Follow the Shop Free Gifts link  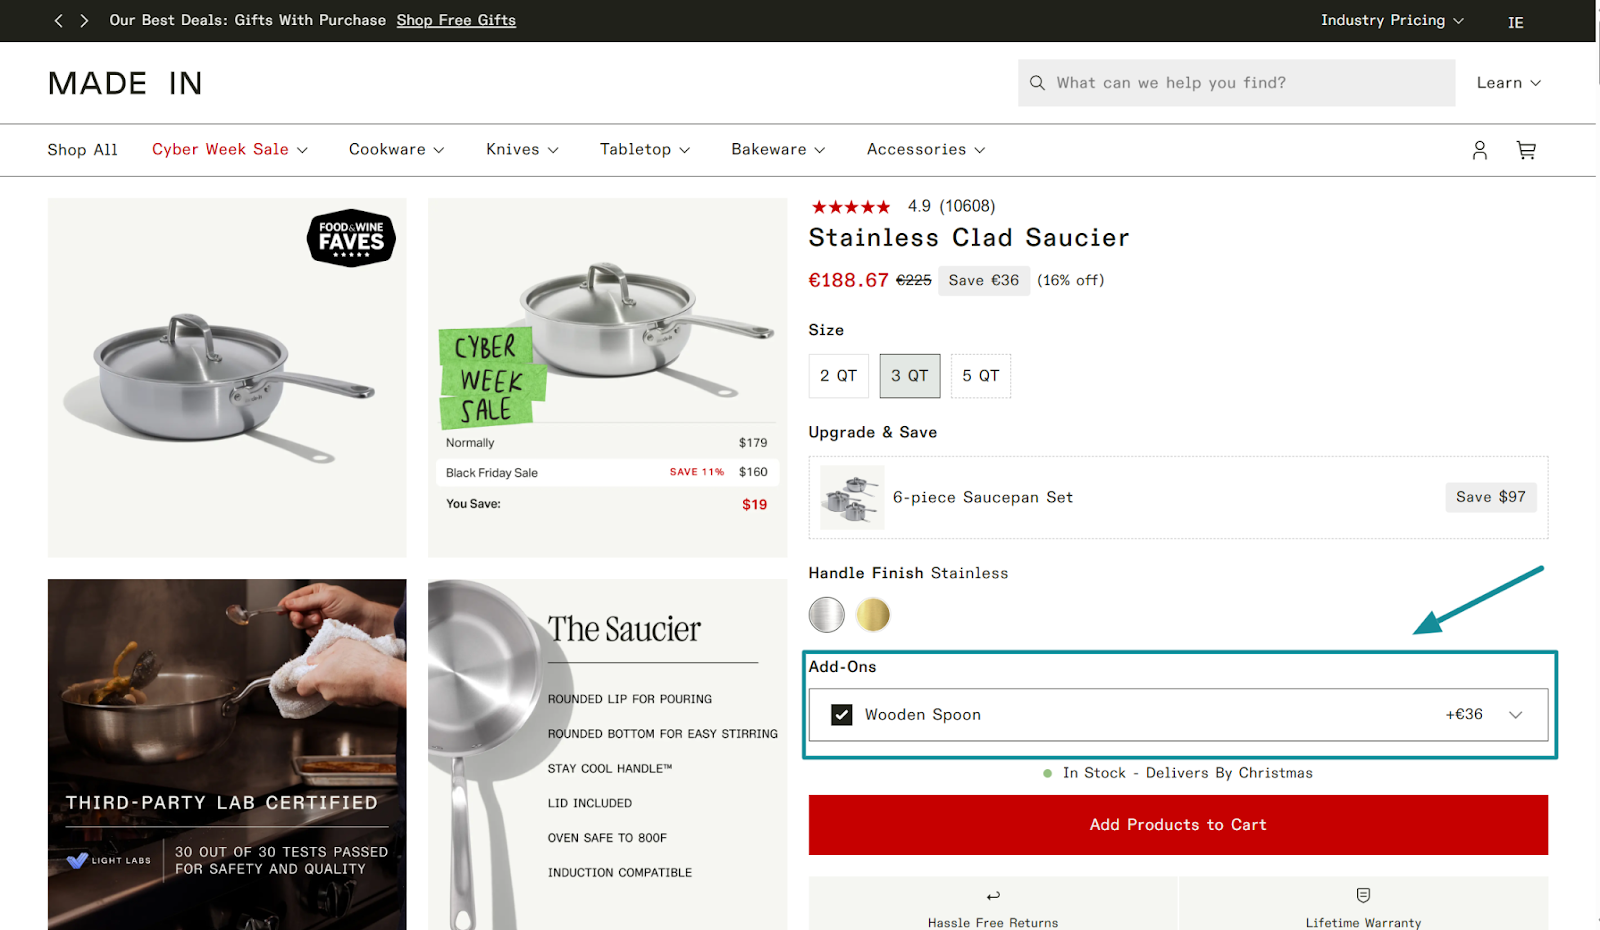tap(456, 21)
